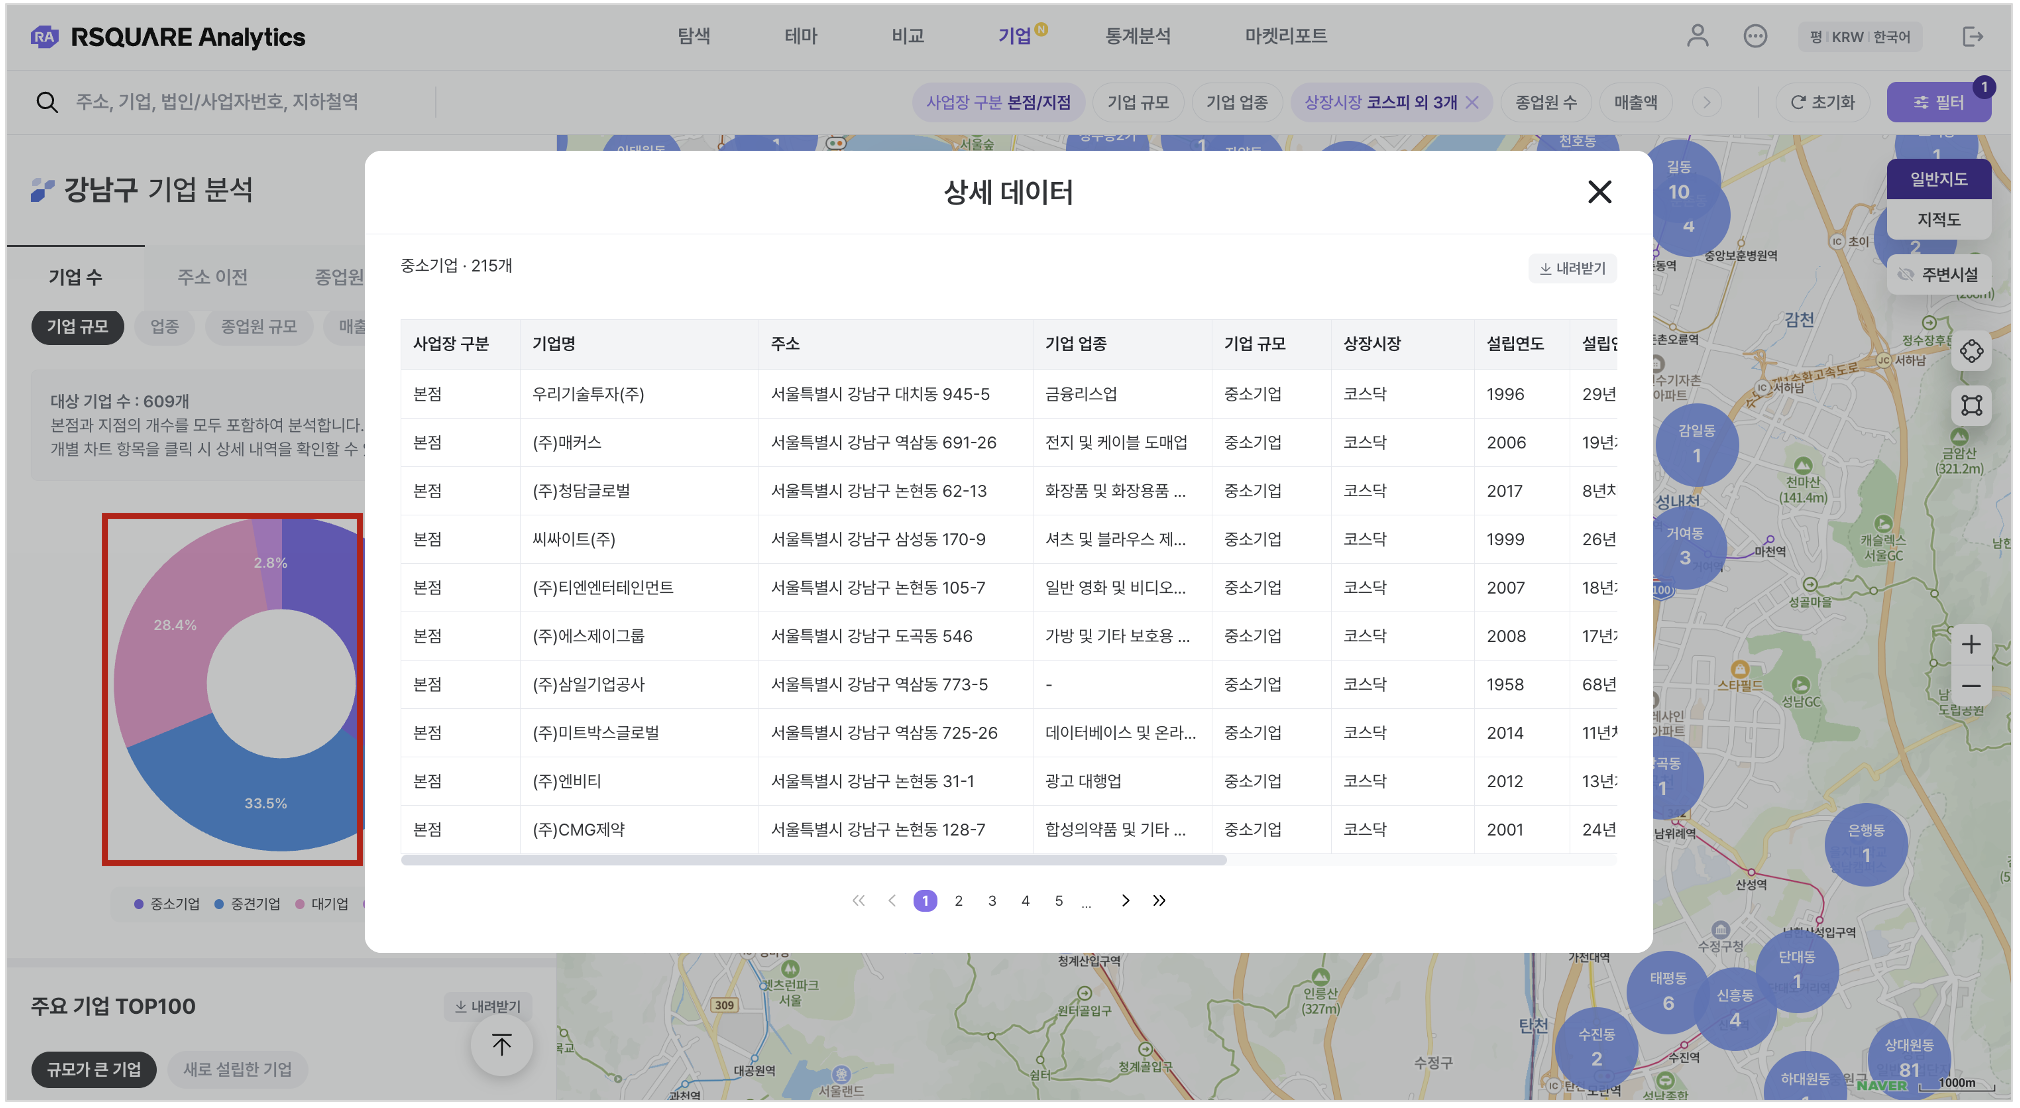Close the 상세 데이터 modal with X

coord(1599,192)
